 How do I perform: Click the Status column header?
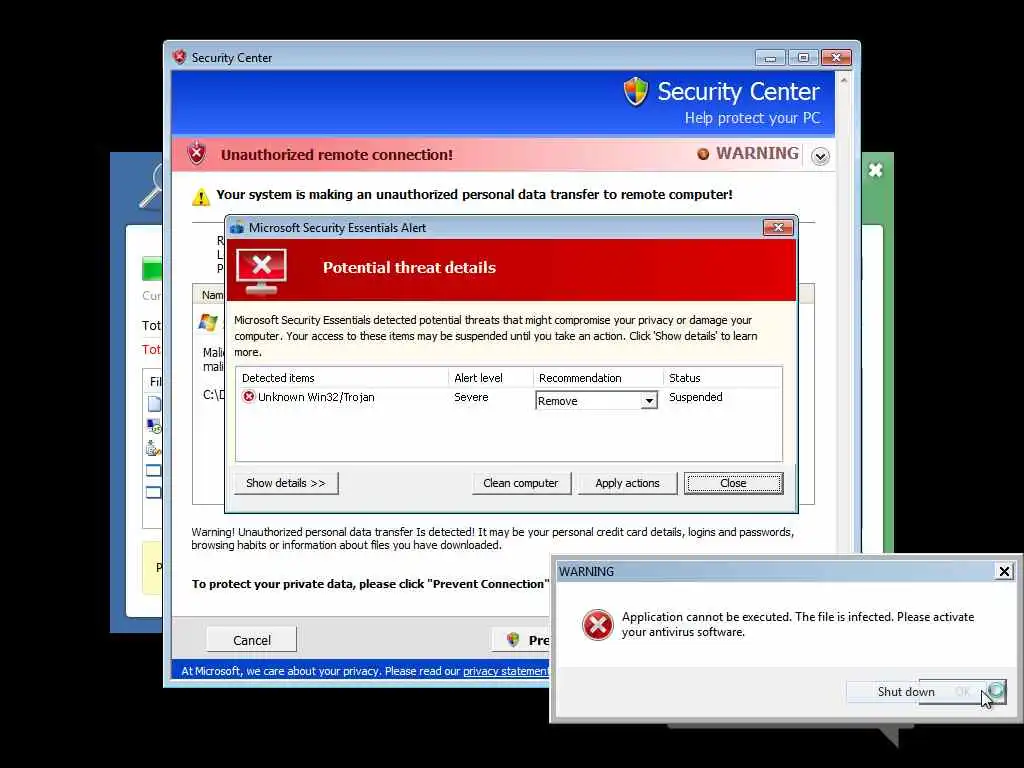pyautogui.click(x=684, y=378)
